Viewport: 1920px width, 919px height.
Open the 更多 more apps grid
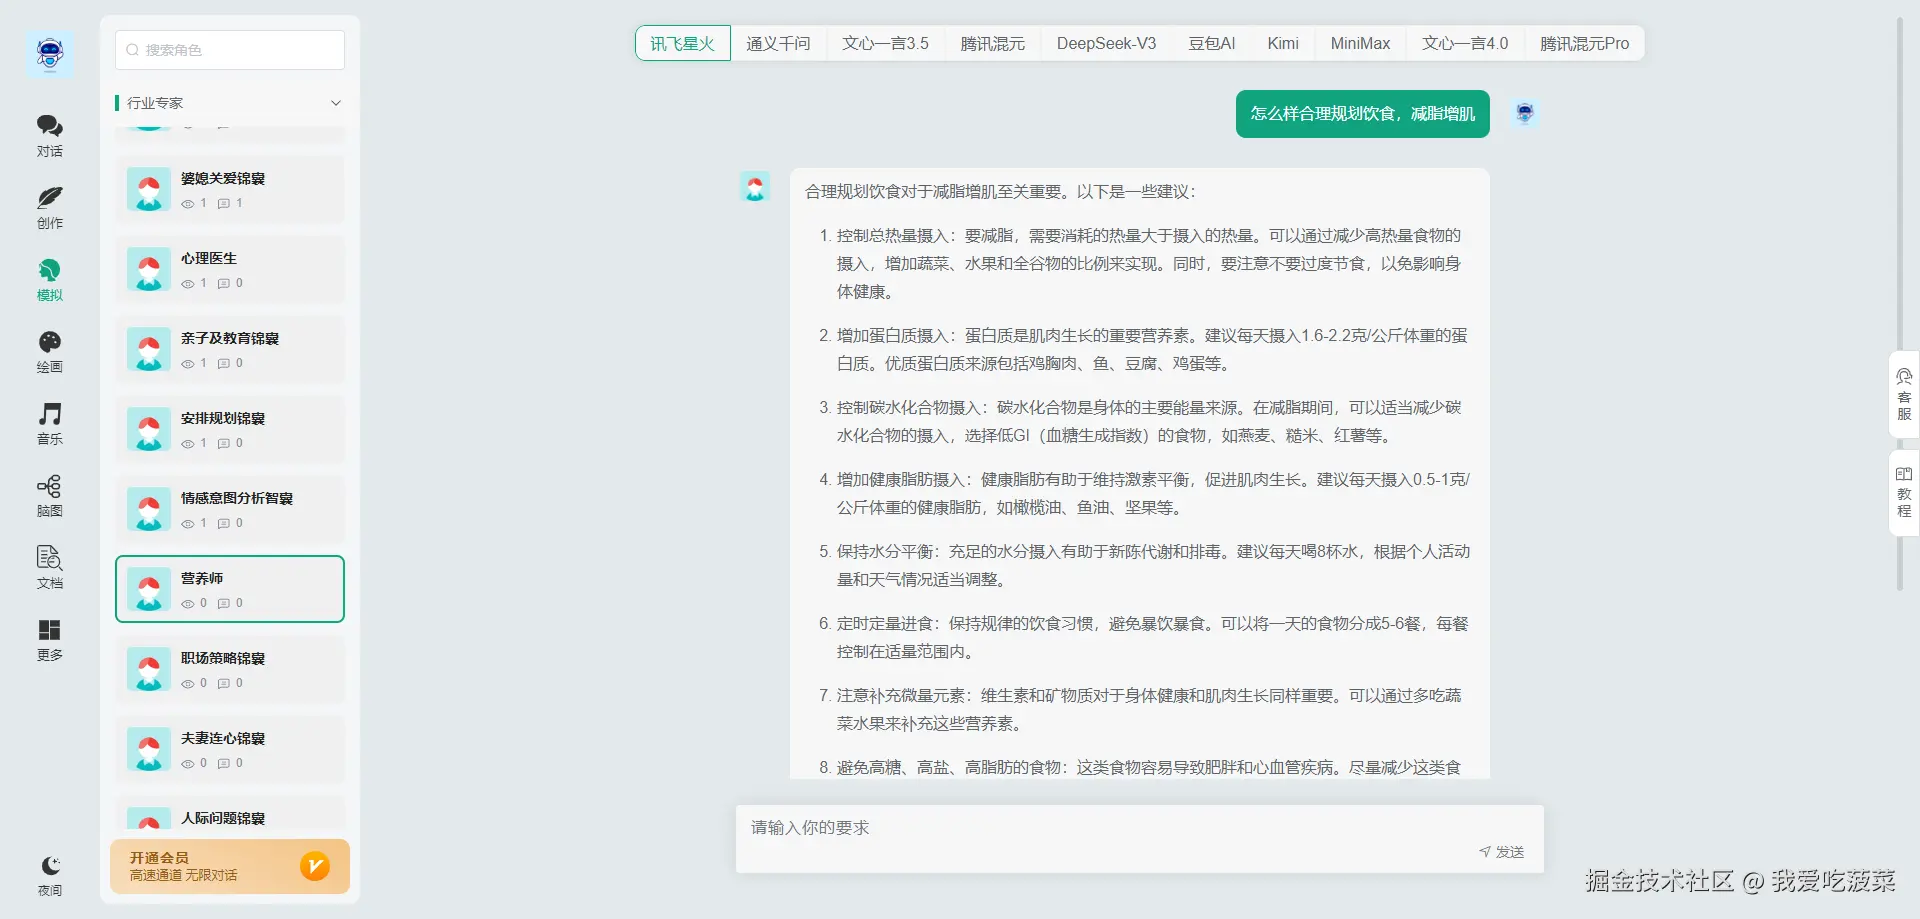50,640
